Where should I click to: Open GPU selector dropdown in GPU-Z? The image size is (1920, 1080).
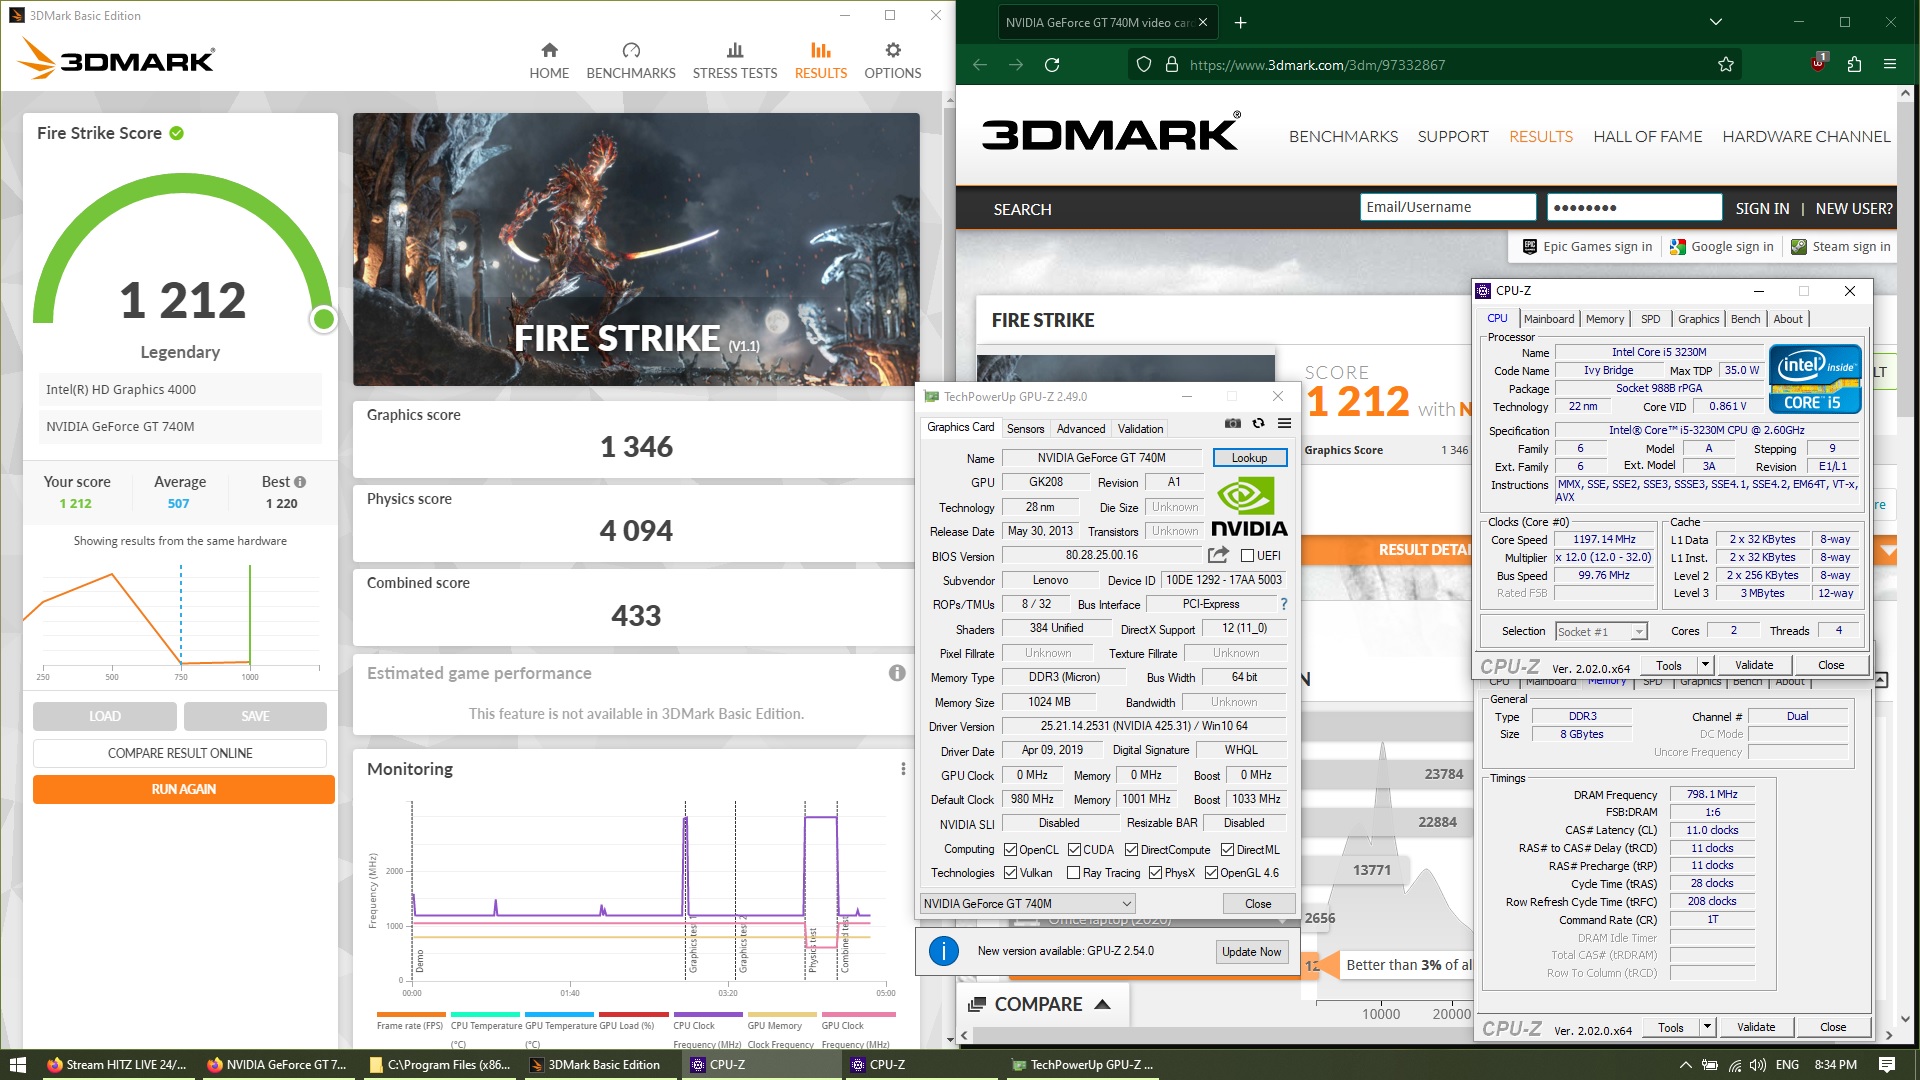[1027, 904]
